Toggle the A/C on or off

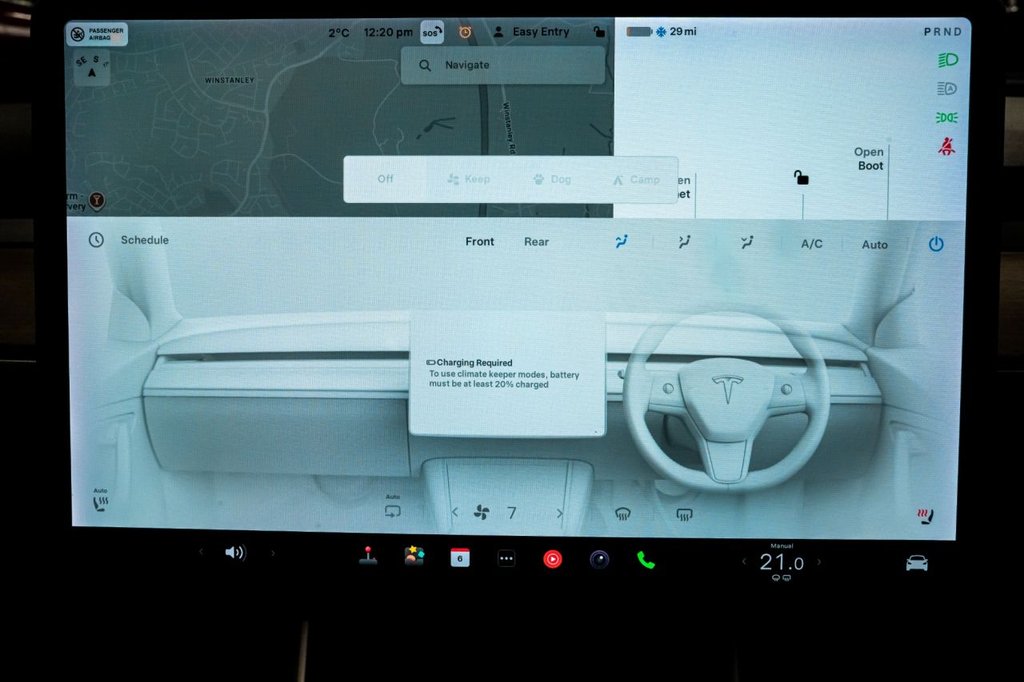coord(811,243)
